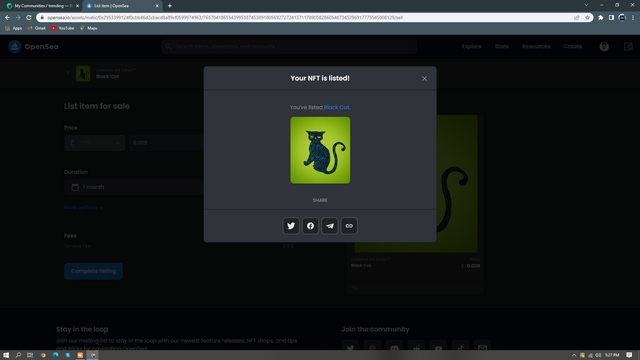The width and height of the screenshot is (640, 360).
Task: Click the price amount field
Action: [167, 143]
